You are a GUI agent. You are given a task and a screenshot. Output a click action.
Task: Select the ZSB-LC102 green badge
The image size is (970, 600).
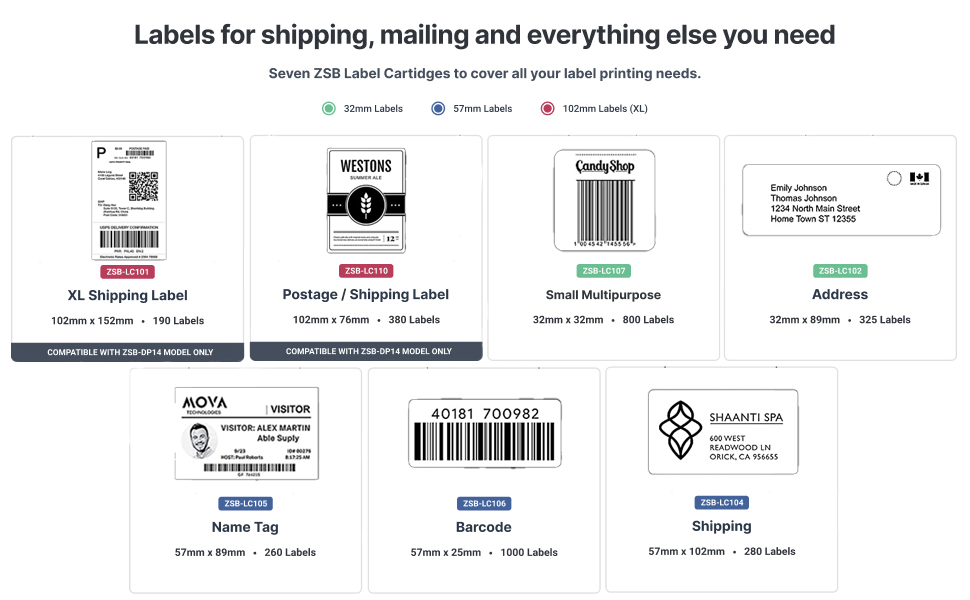840,271
